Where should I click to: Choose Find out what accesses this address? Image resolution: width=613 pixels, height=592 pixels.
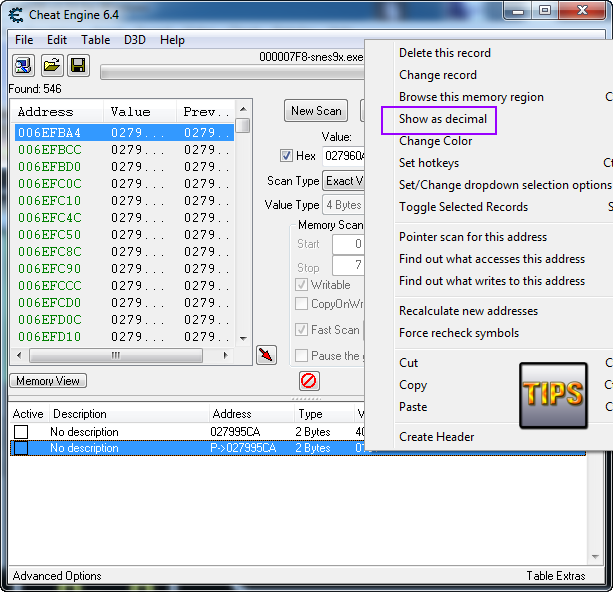click(x=492, y=258)
